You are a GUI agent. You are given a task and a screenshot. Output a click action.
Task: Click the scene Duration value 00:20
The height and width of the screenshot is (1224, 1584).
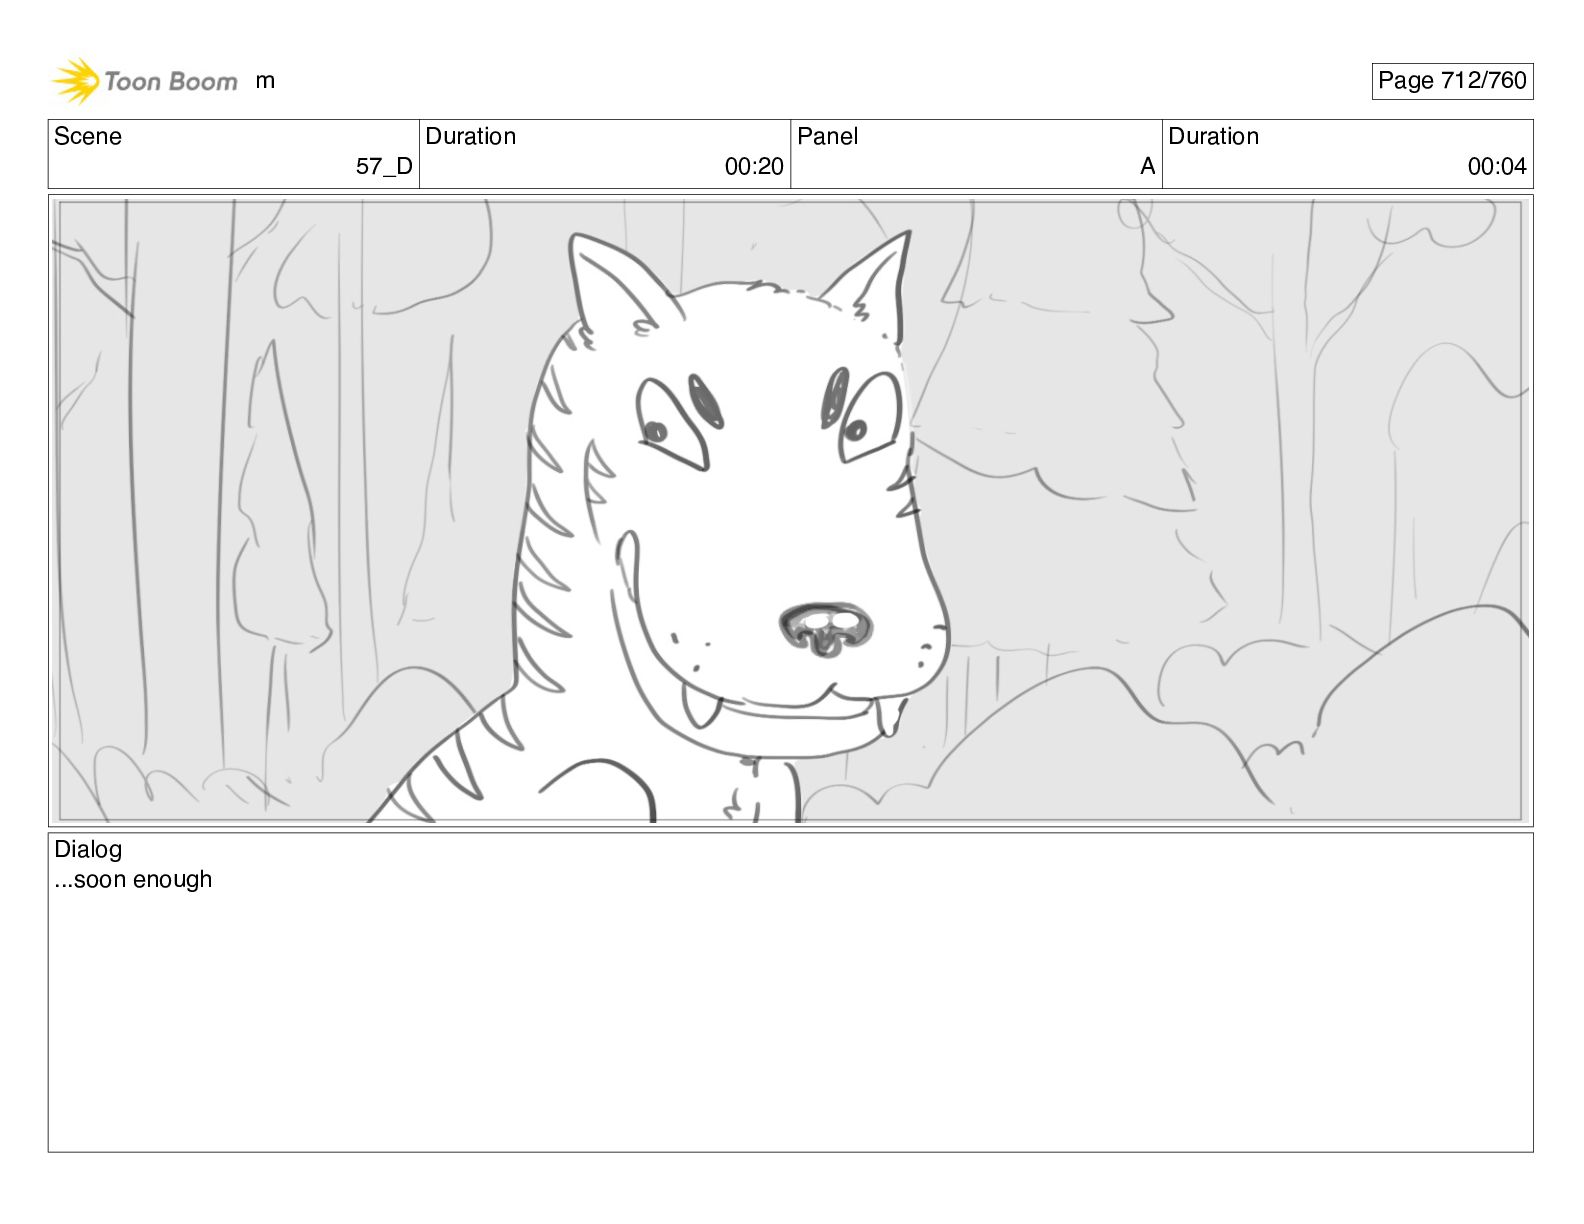pos(754,167)
